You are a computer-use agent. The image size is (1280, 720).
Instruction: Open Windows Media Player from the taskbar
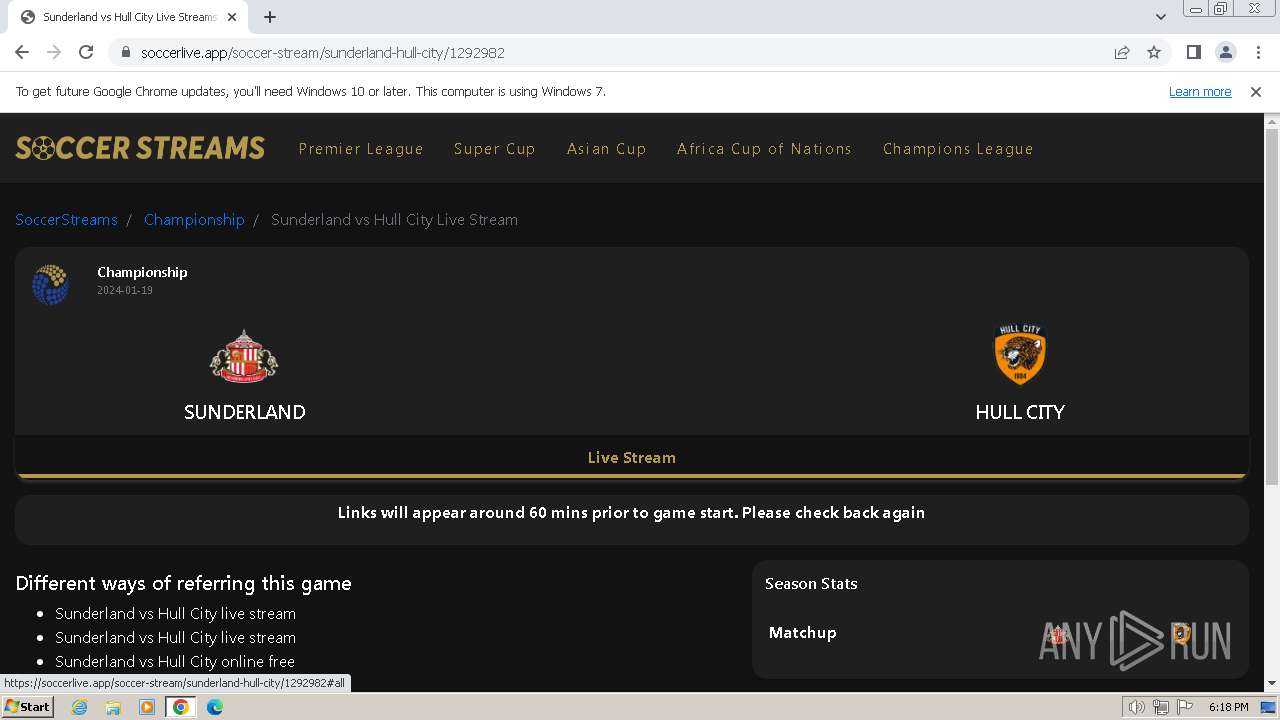147,707
